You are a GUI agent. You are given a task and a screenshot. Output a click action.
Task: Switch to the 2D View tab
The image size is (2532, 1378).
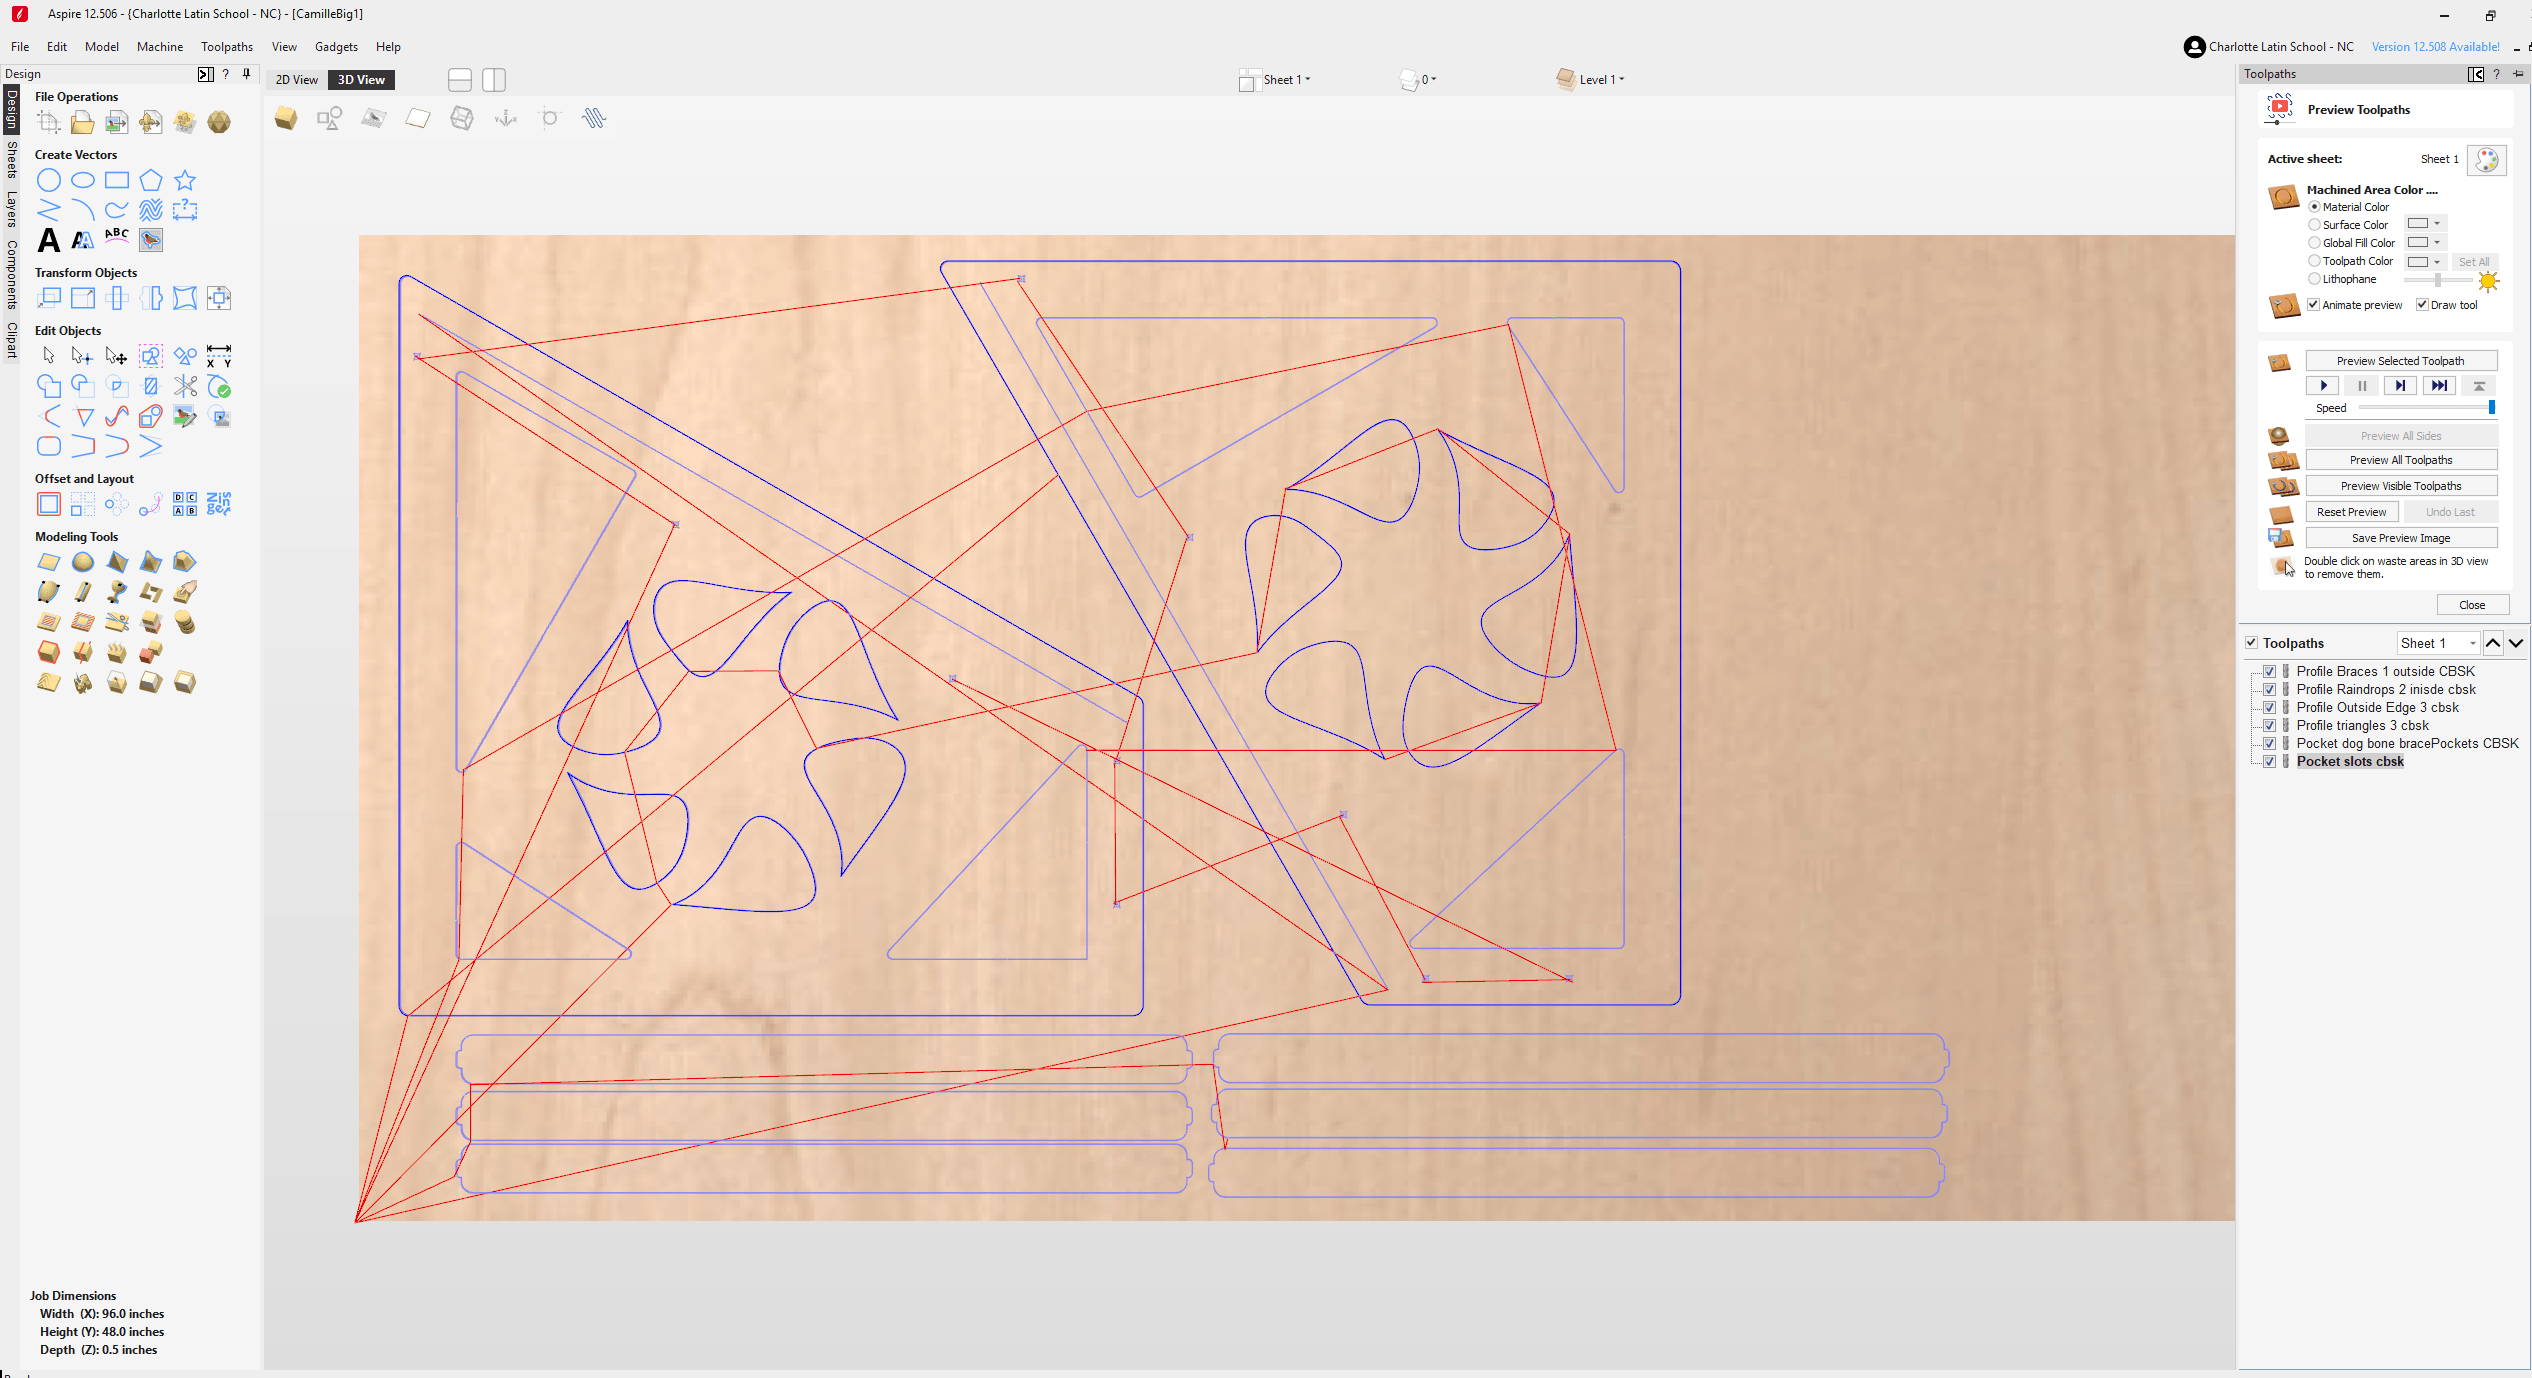pyautogui.click(x=295, y=79)
